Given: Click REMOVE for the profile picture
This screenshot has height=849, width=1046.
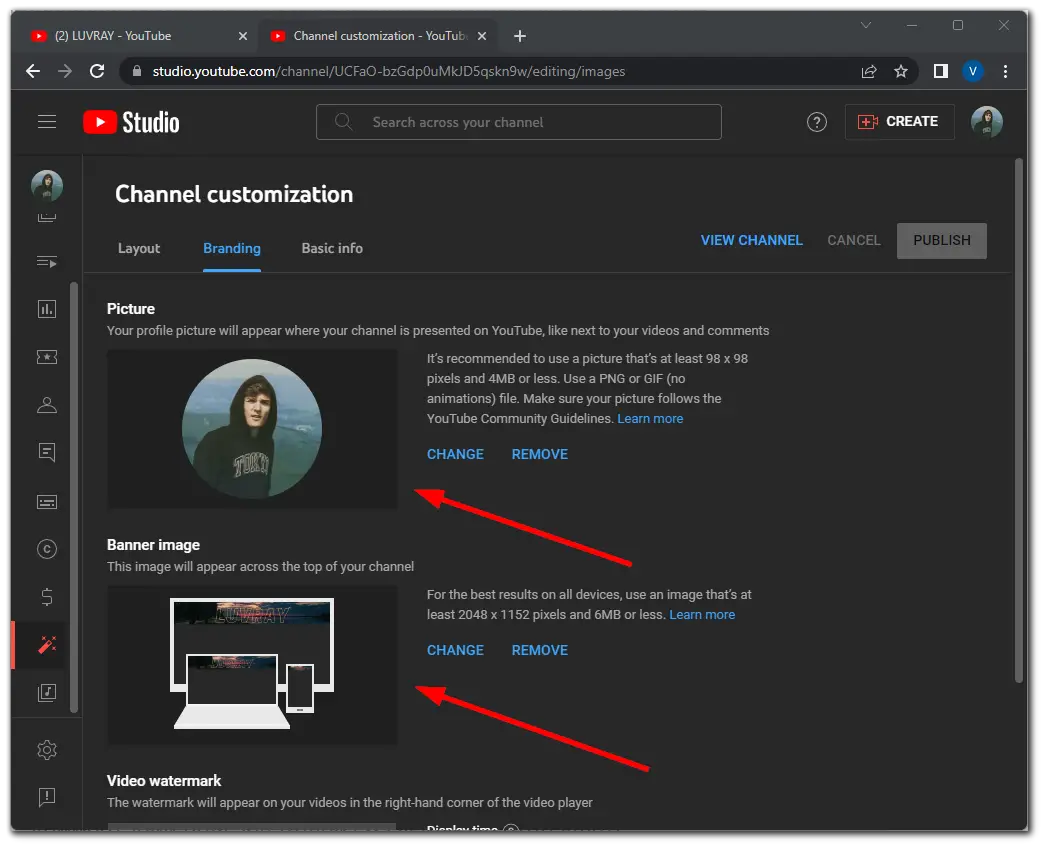Looking at the screenshot, I should click(540, 454).
